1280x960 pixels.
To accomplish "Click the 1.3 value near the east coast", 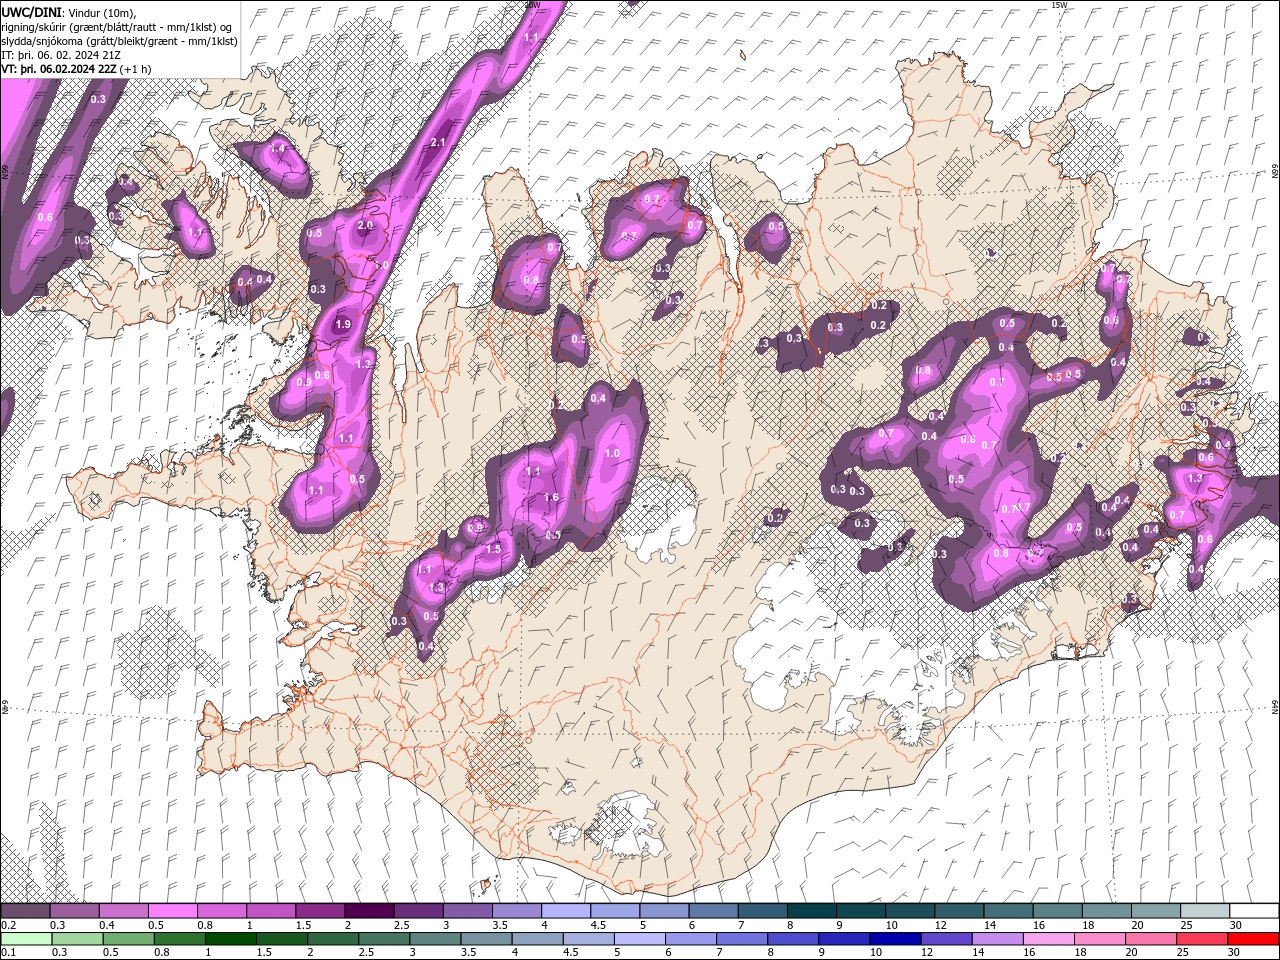I will pyautogui.click(x=1195, y=478).
